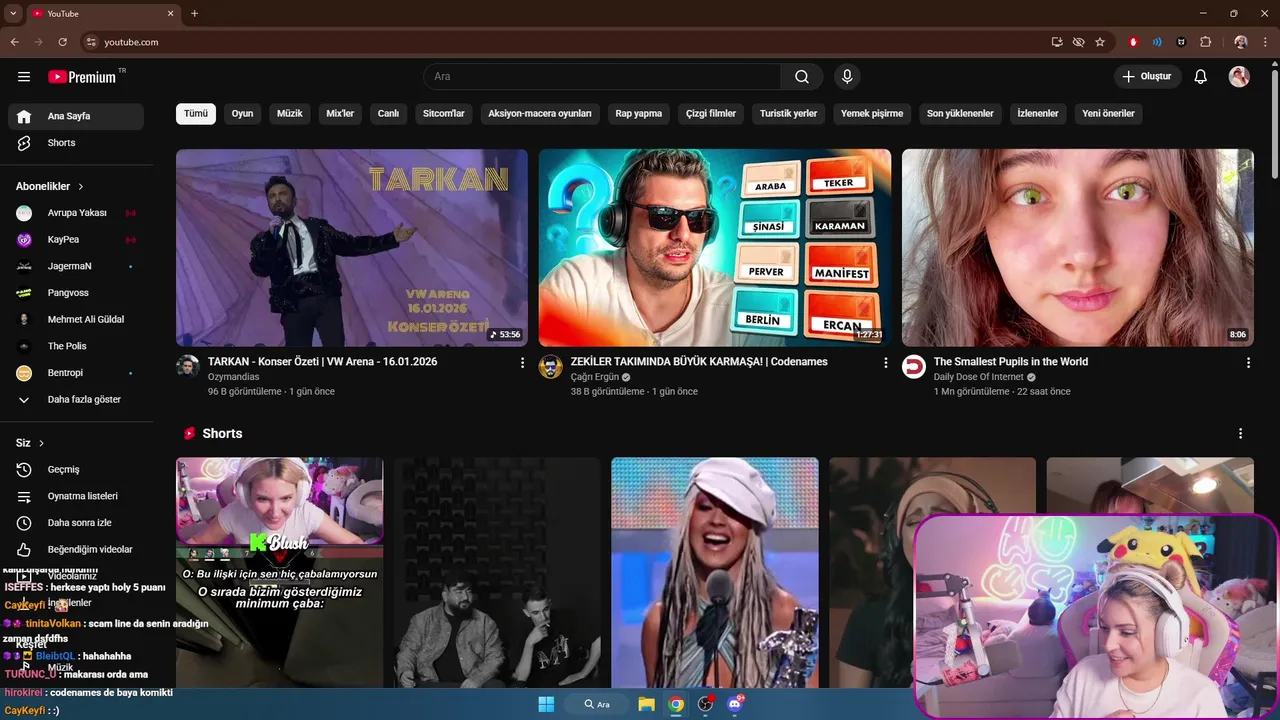Reload the page in Chrome
The width and height of the screenshot is (1280, 720).
62,42
